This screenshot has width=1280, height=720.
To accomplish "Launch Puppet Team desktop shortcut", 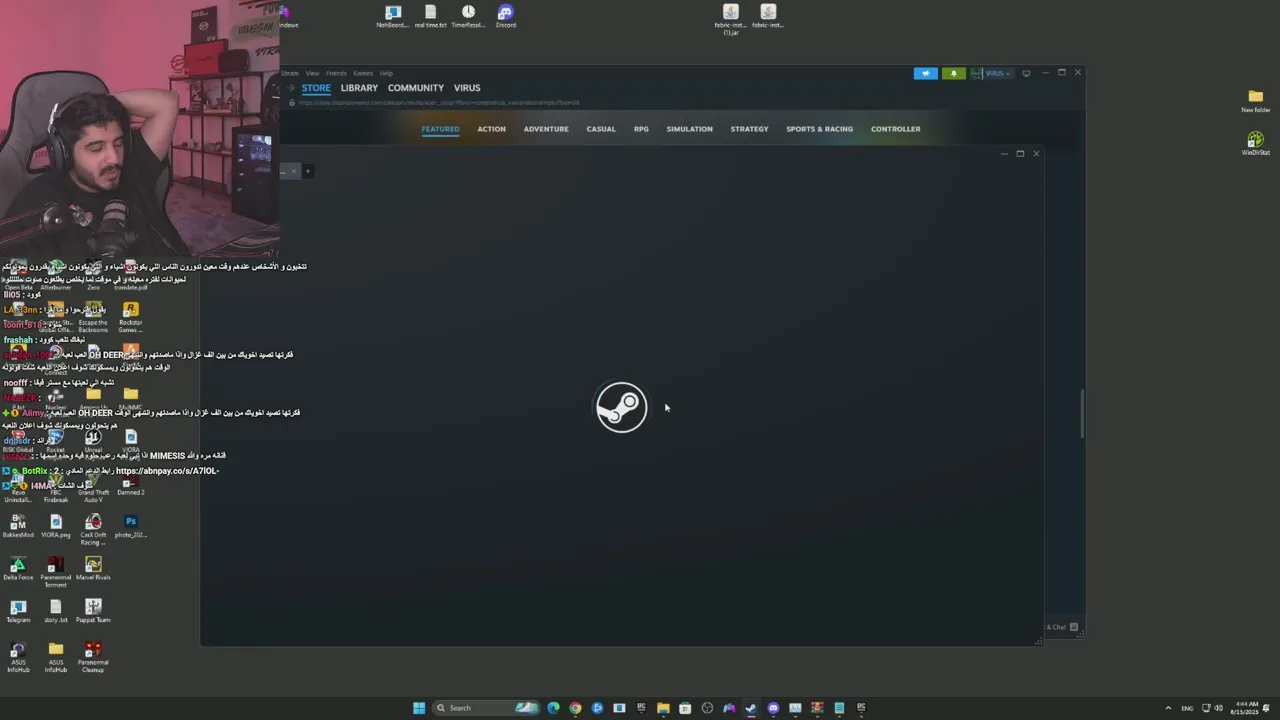I will (93, 611).
